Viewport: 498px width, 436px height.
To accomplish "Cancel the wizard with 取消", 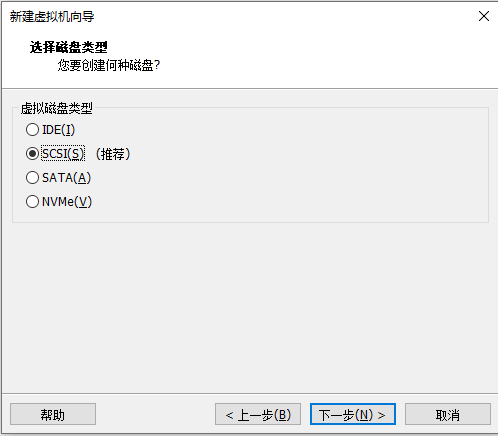I will tap(448, 414).
